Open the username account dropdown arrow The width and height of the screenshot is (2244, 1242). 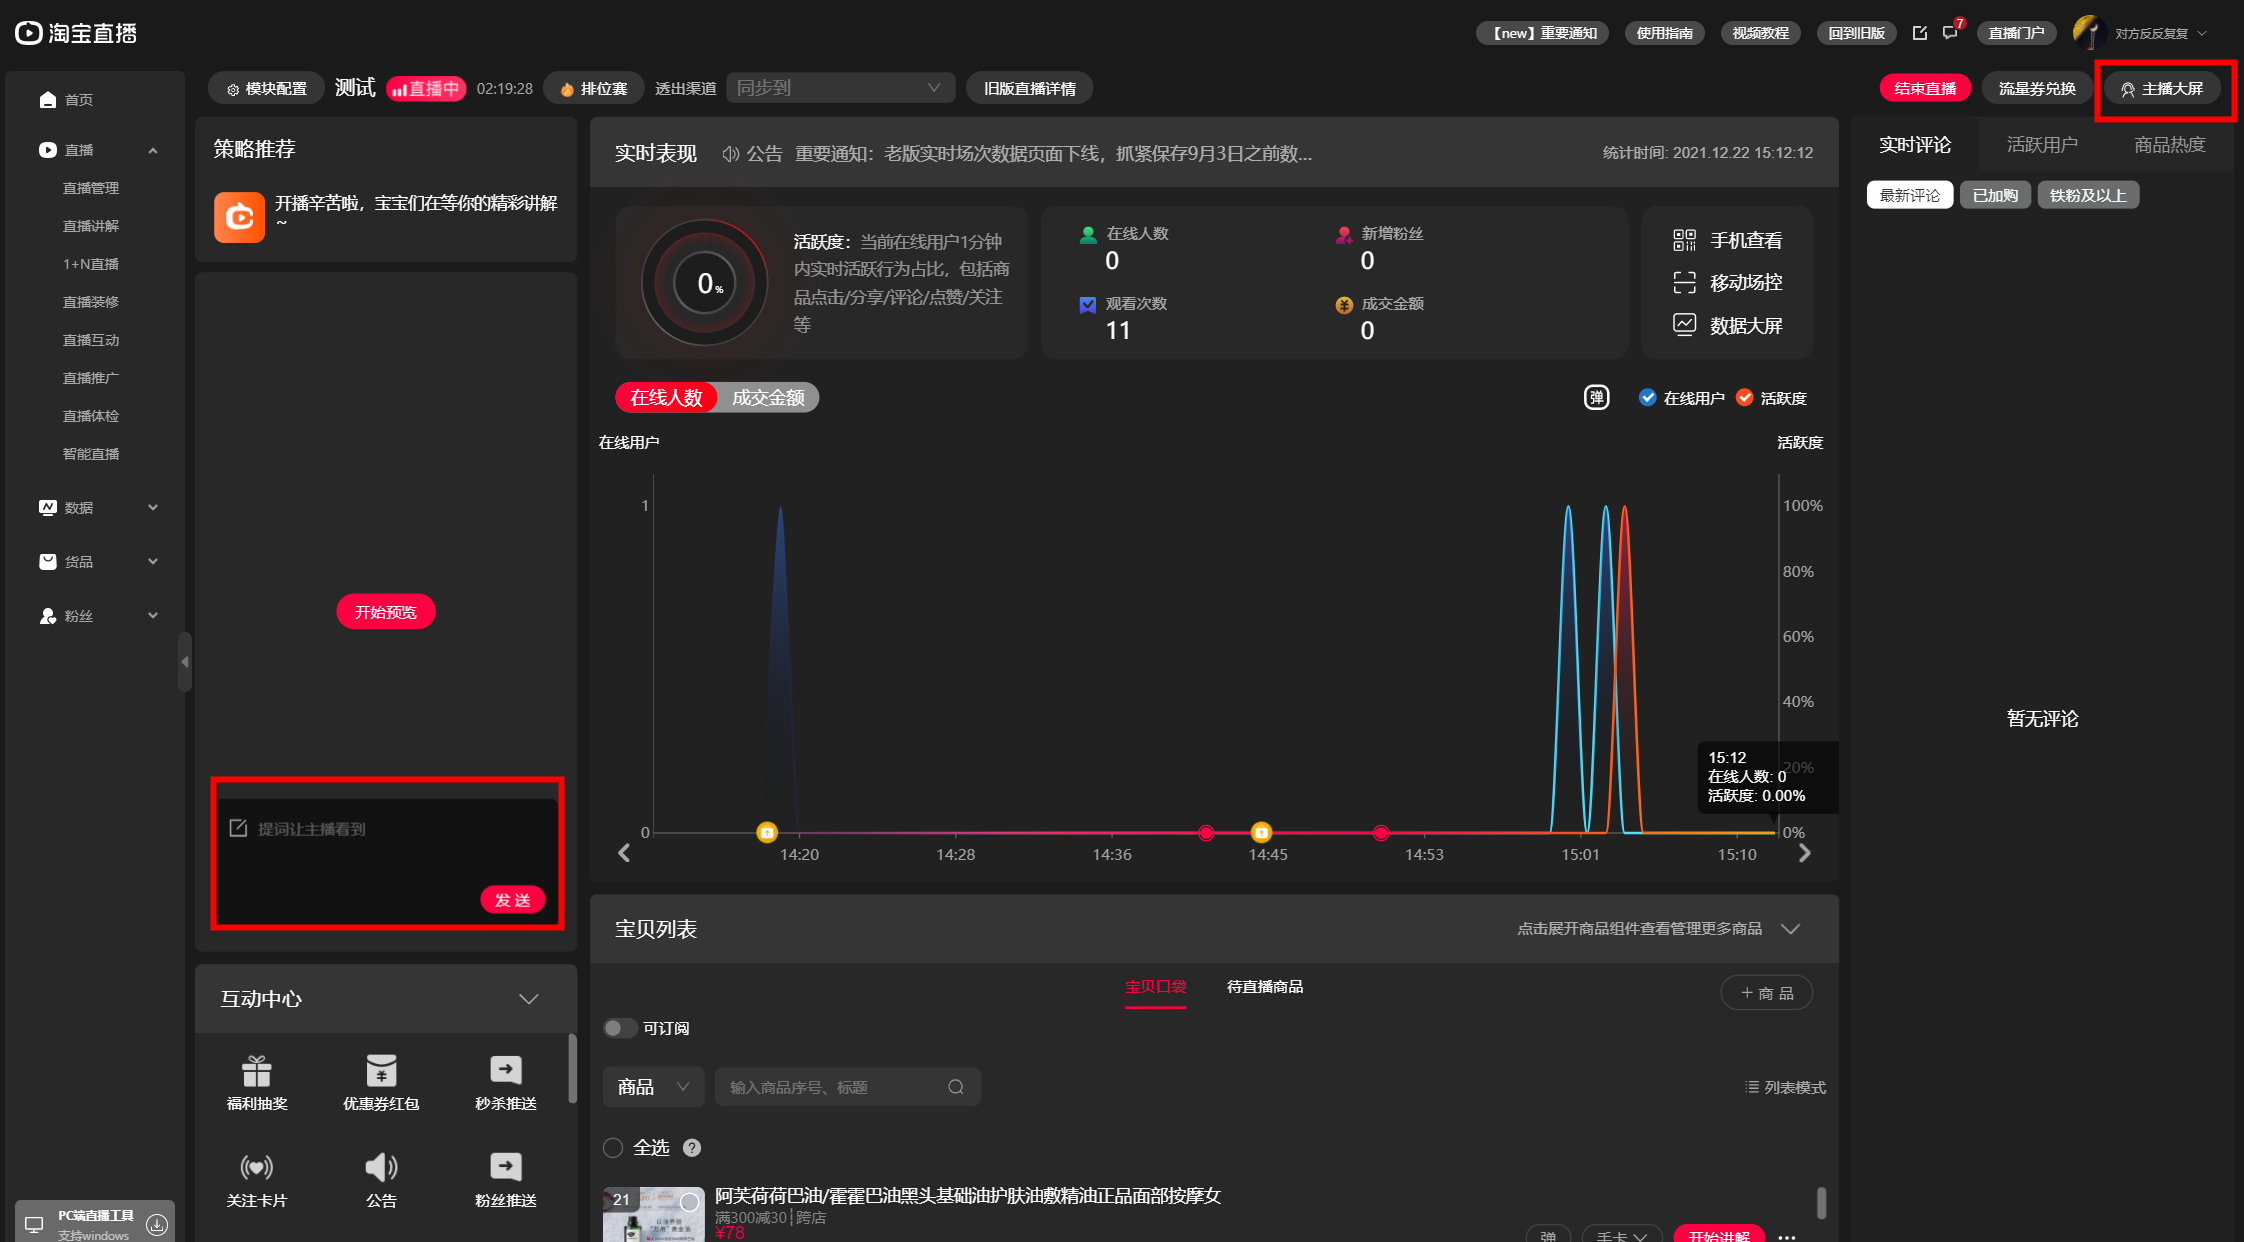[x=2203, y=33]
